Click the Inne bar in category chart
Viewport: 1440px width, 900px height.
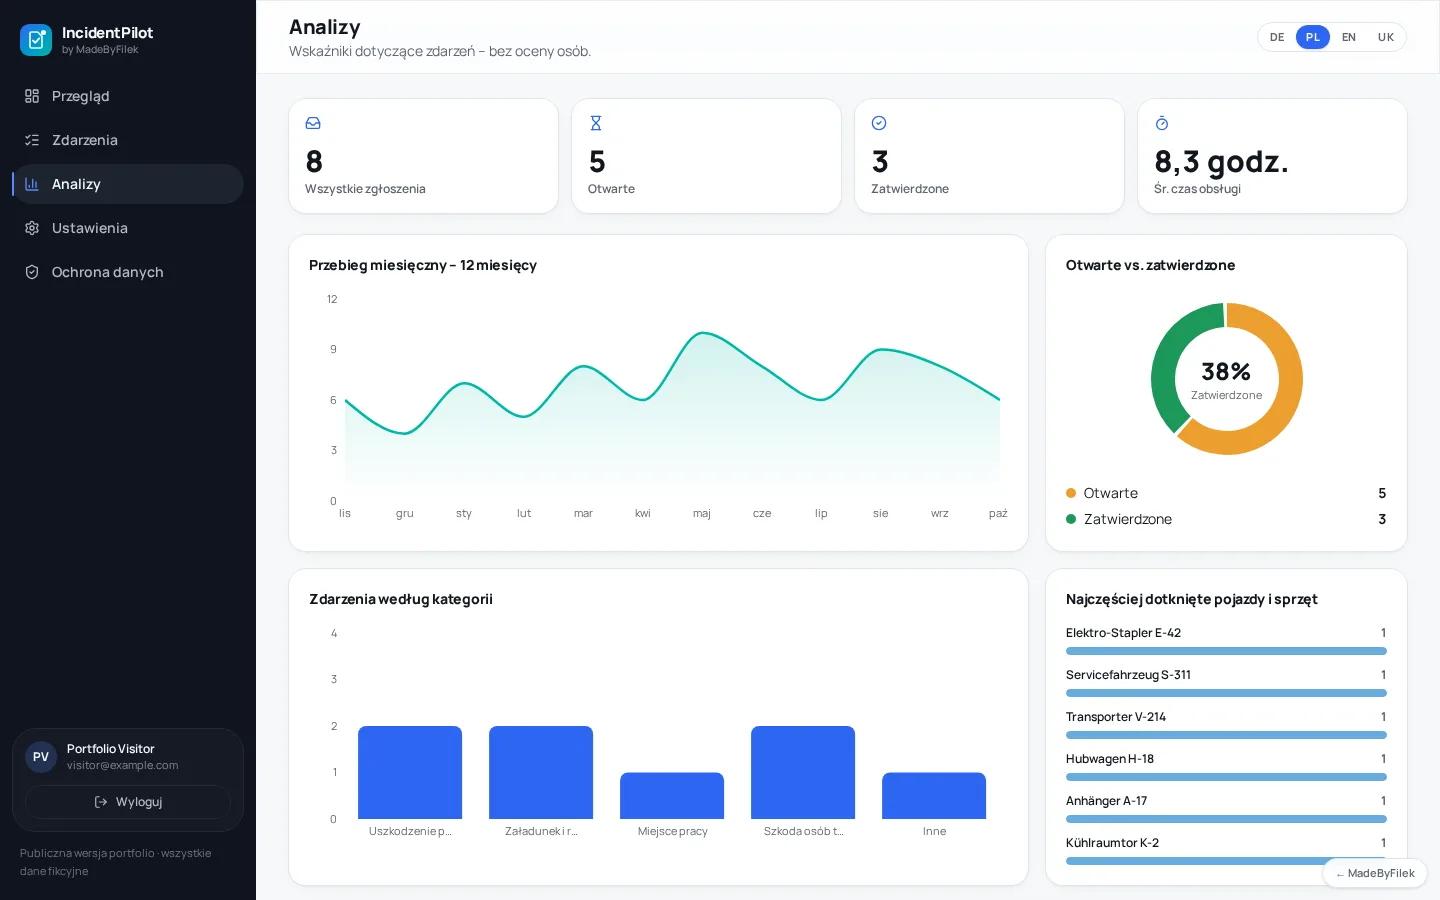point(934,796)
